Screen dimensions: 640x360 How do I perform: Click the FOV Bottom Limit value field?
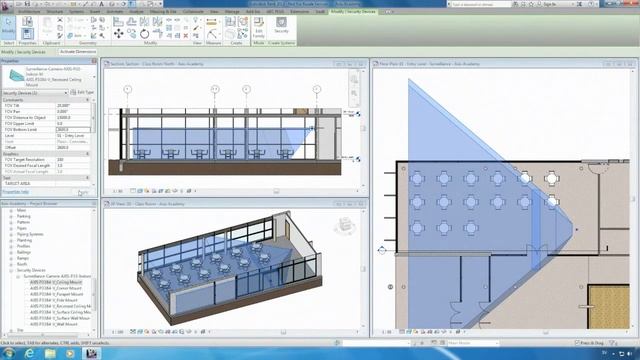(x=73, y=129)
